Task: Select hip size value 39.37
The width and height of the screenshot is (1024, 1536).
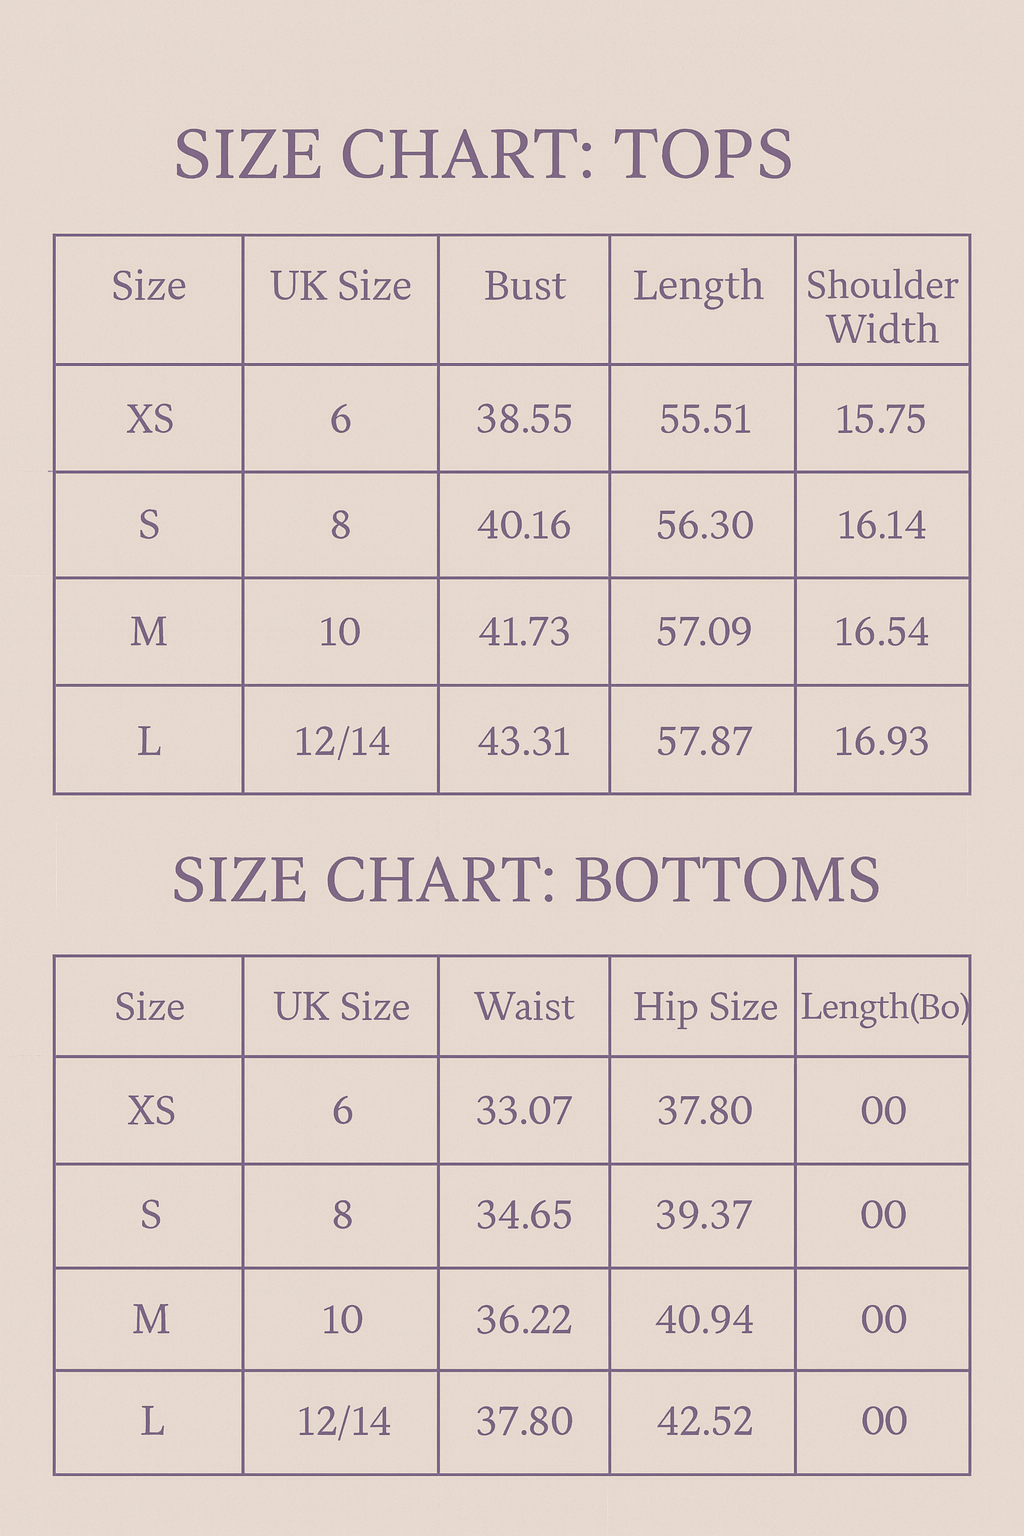Action: pos(704,1215)
